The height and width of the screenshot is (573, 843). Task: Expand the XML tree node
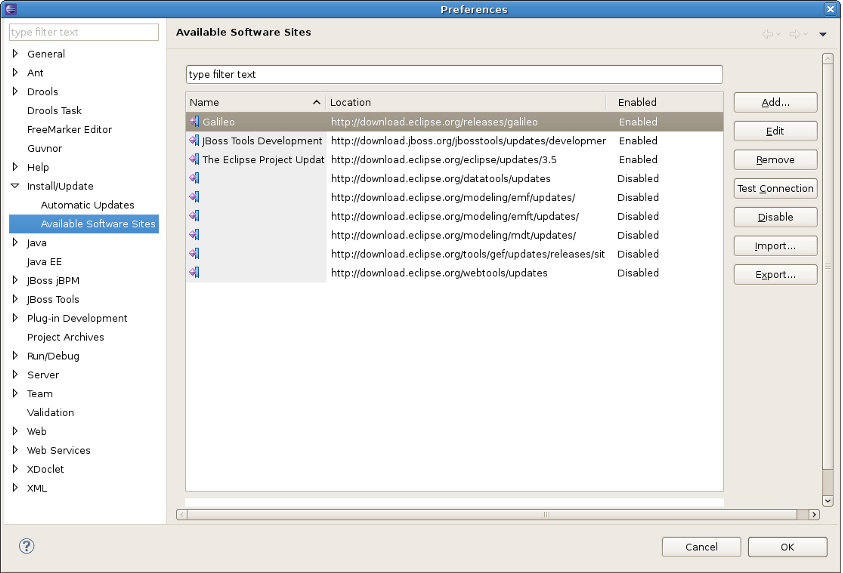pos(15,487)
